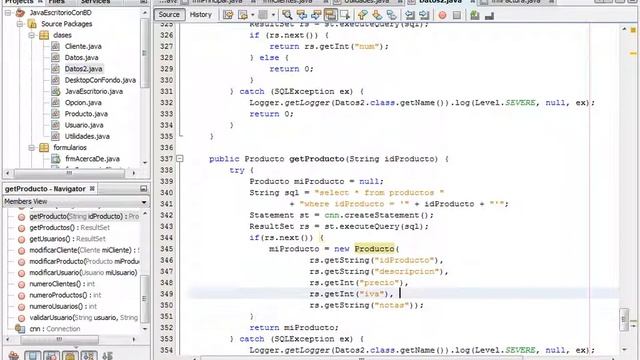Switch to History editor view
The width and height of the screenshot is (640, 360).
[x=200, y=15]
